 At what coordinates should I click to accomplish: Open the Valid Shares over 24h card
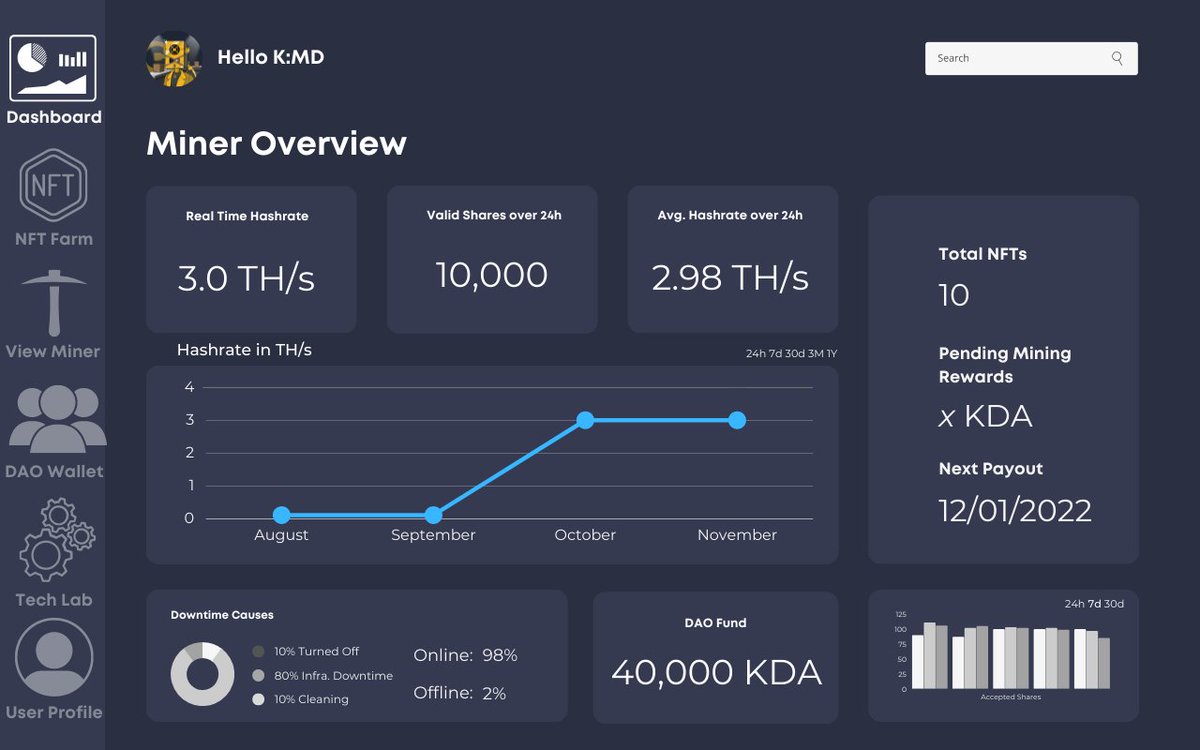click(x=492, y=258)
